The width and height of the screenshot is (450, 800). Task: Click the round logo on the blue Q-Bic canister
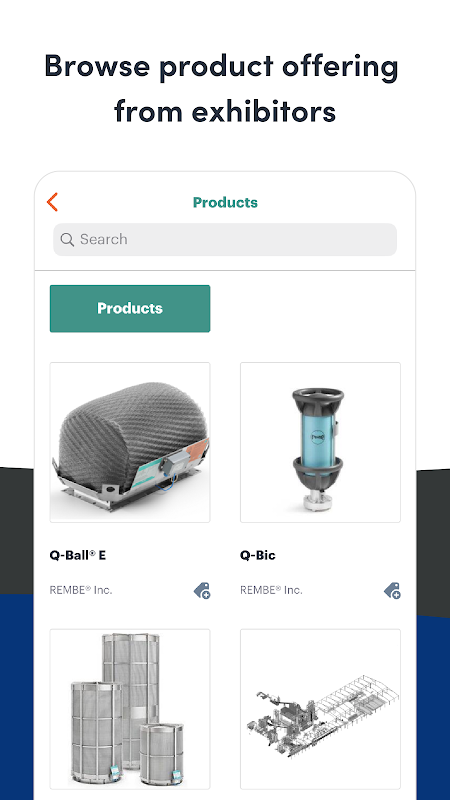[318, 436]
